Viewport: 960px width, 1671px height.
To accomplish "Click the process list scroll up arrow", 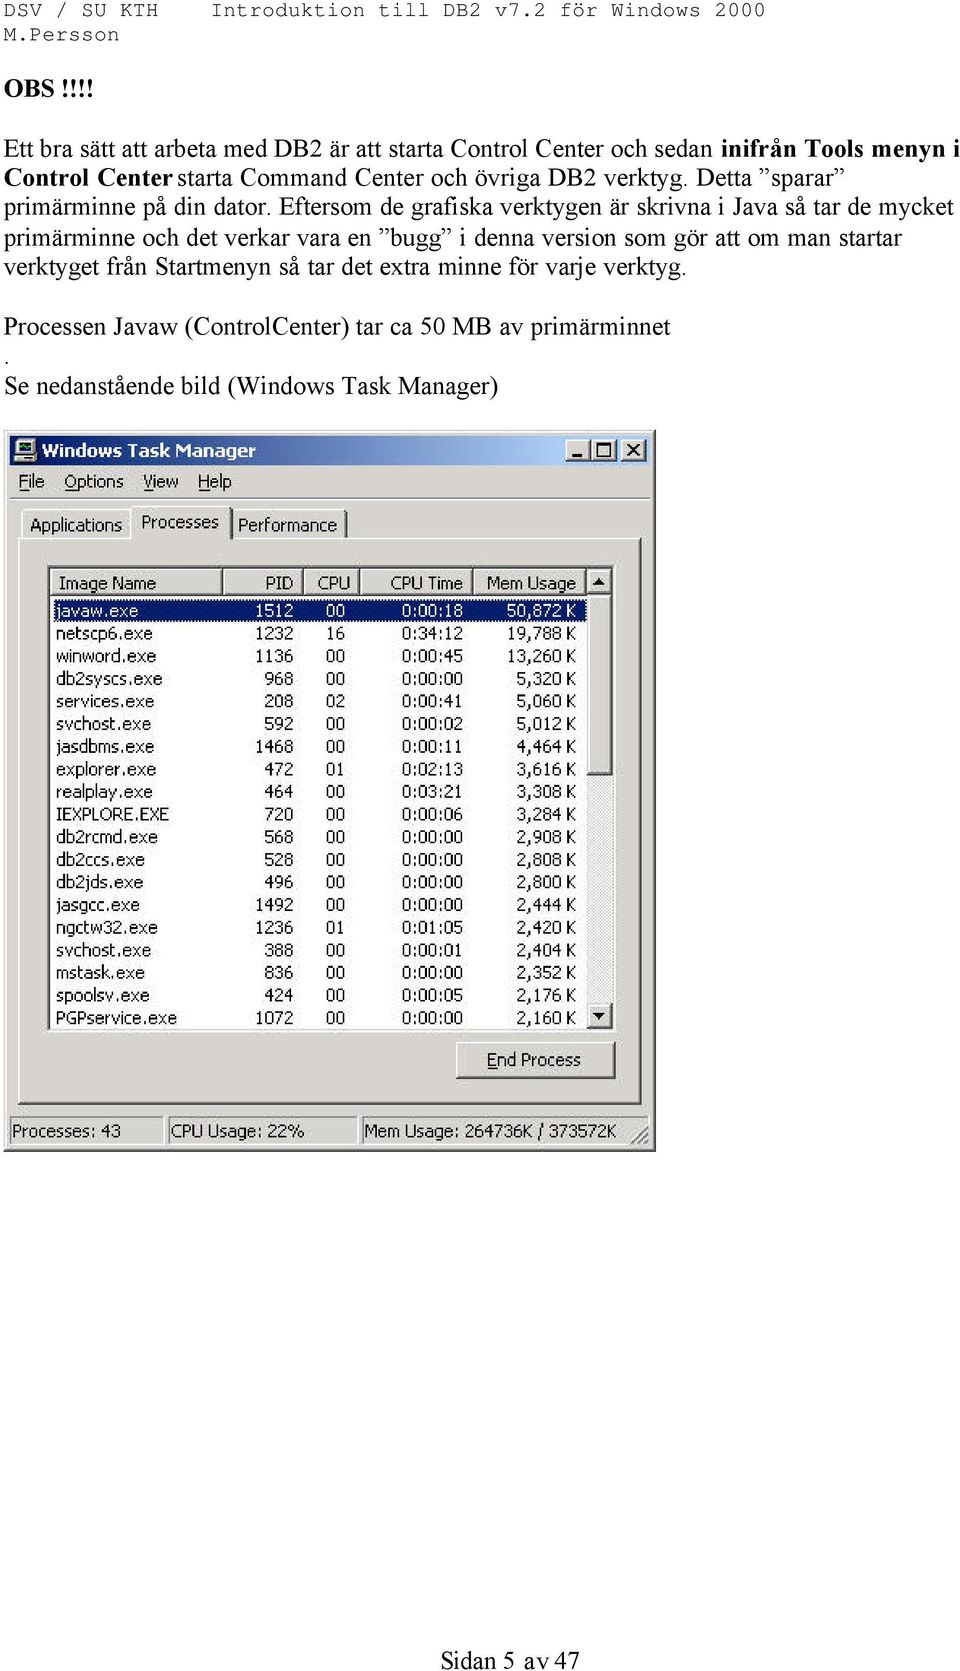I will click(x=599, y=582).
